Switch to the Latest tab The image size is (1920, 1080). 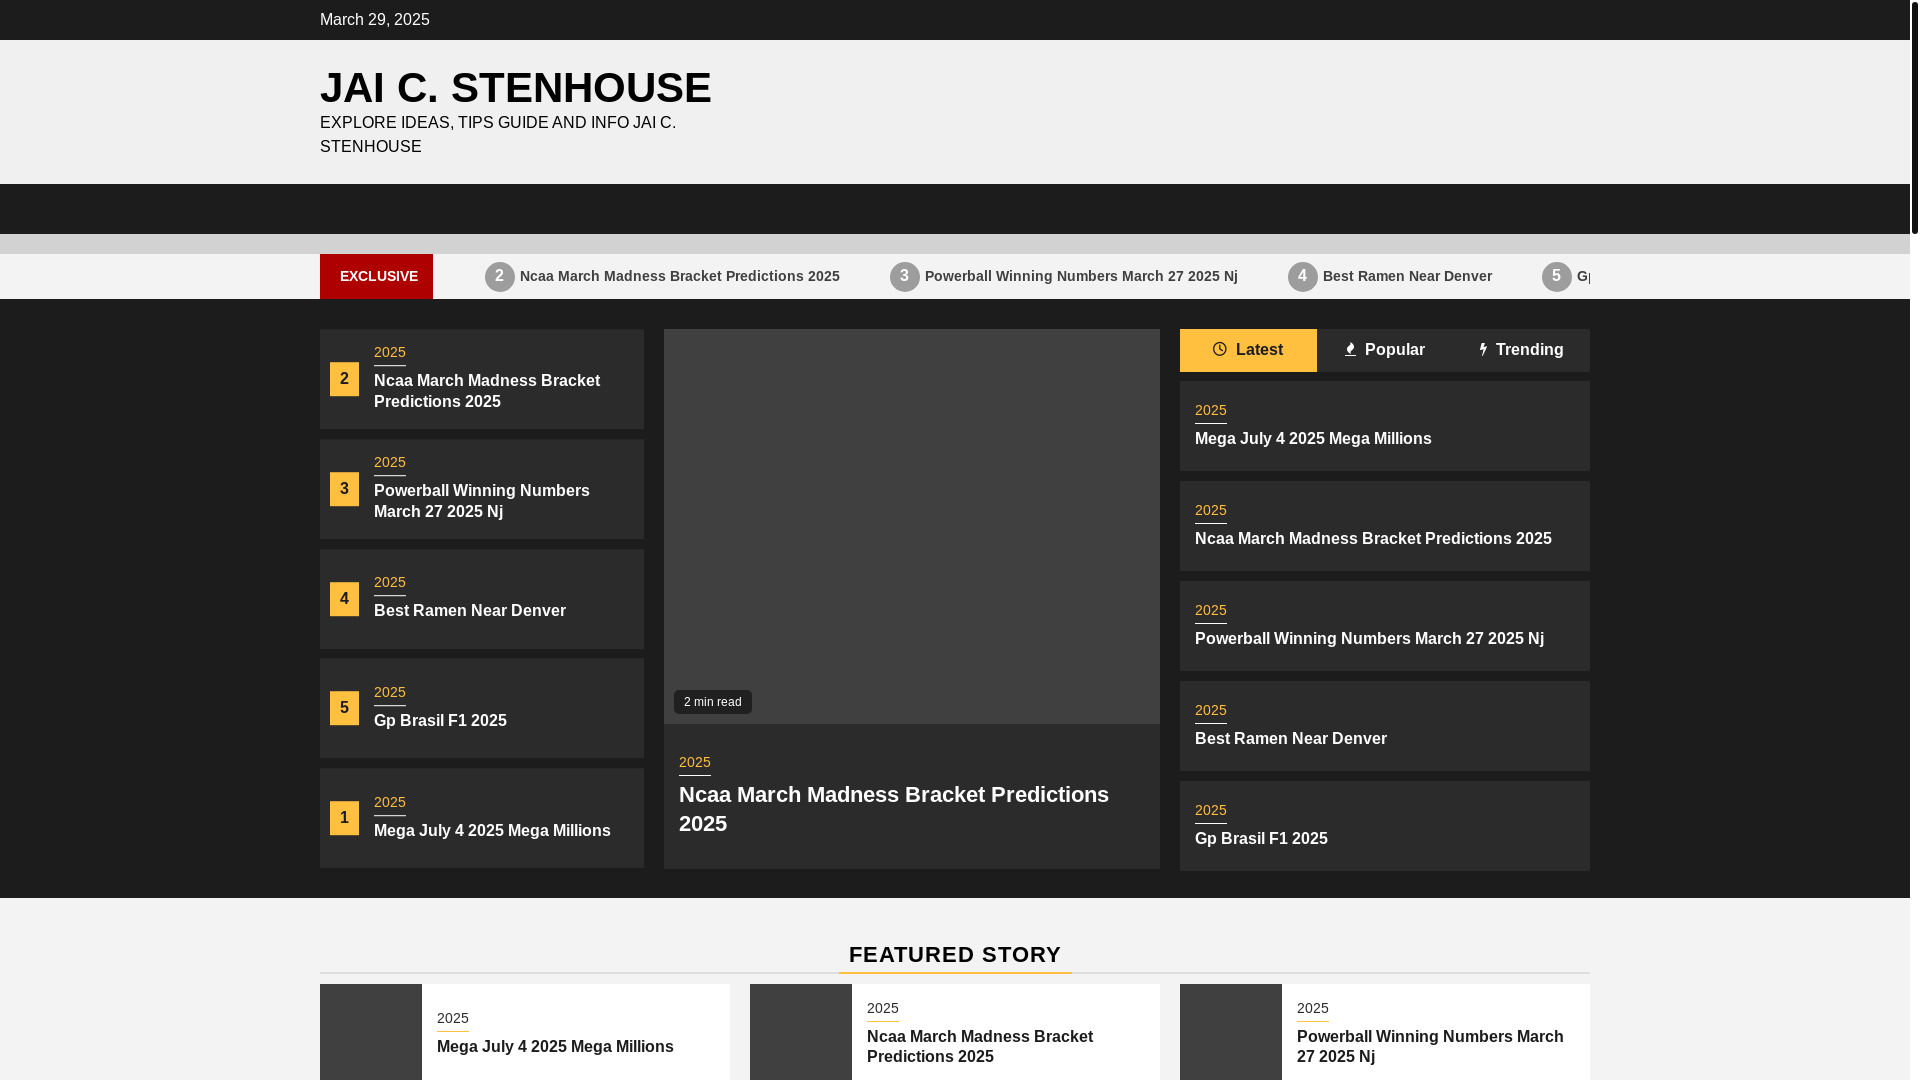pos(1248,350)
